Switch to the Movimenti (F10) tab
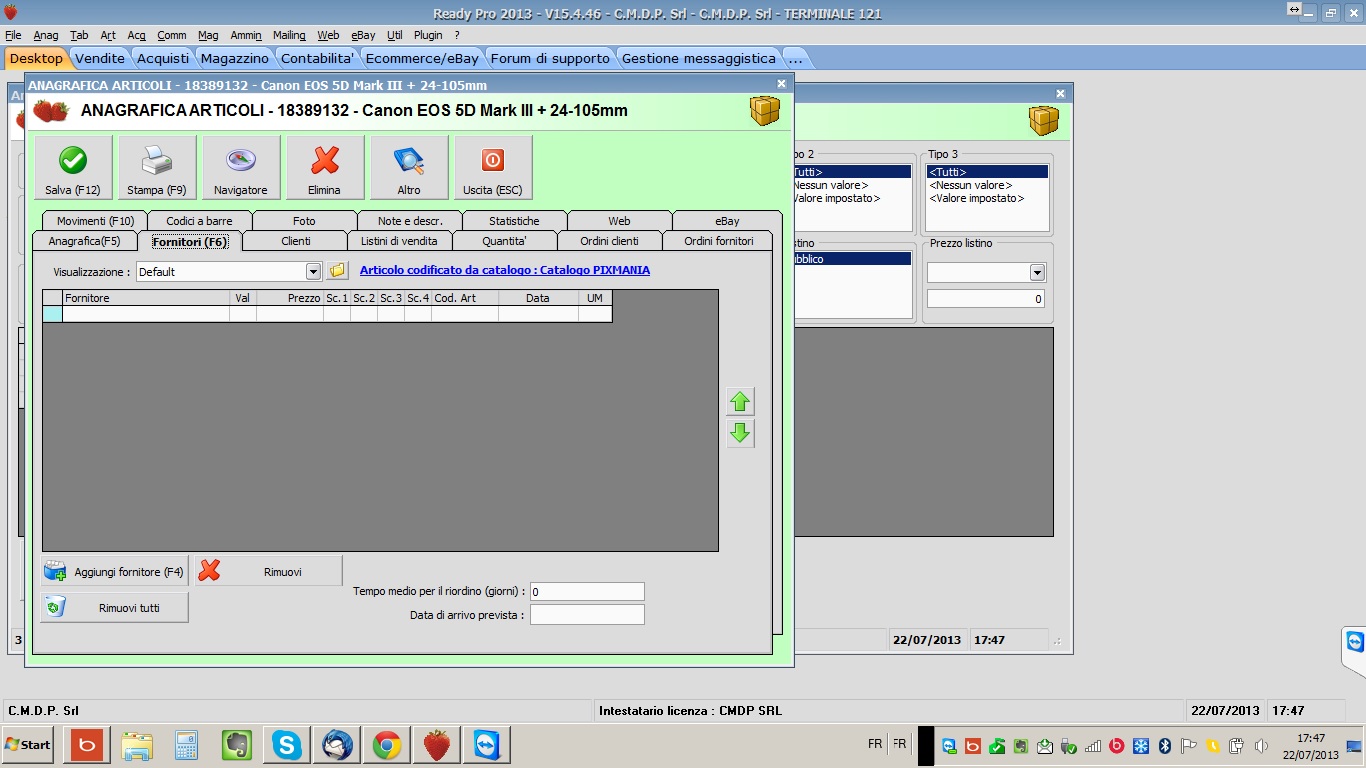This screenshot has height=768, width=1366. click(x=95, y=221)
